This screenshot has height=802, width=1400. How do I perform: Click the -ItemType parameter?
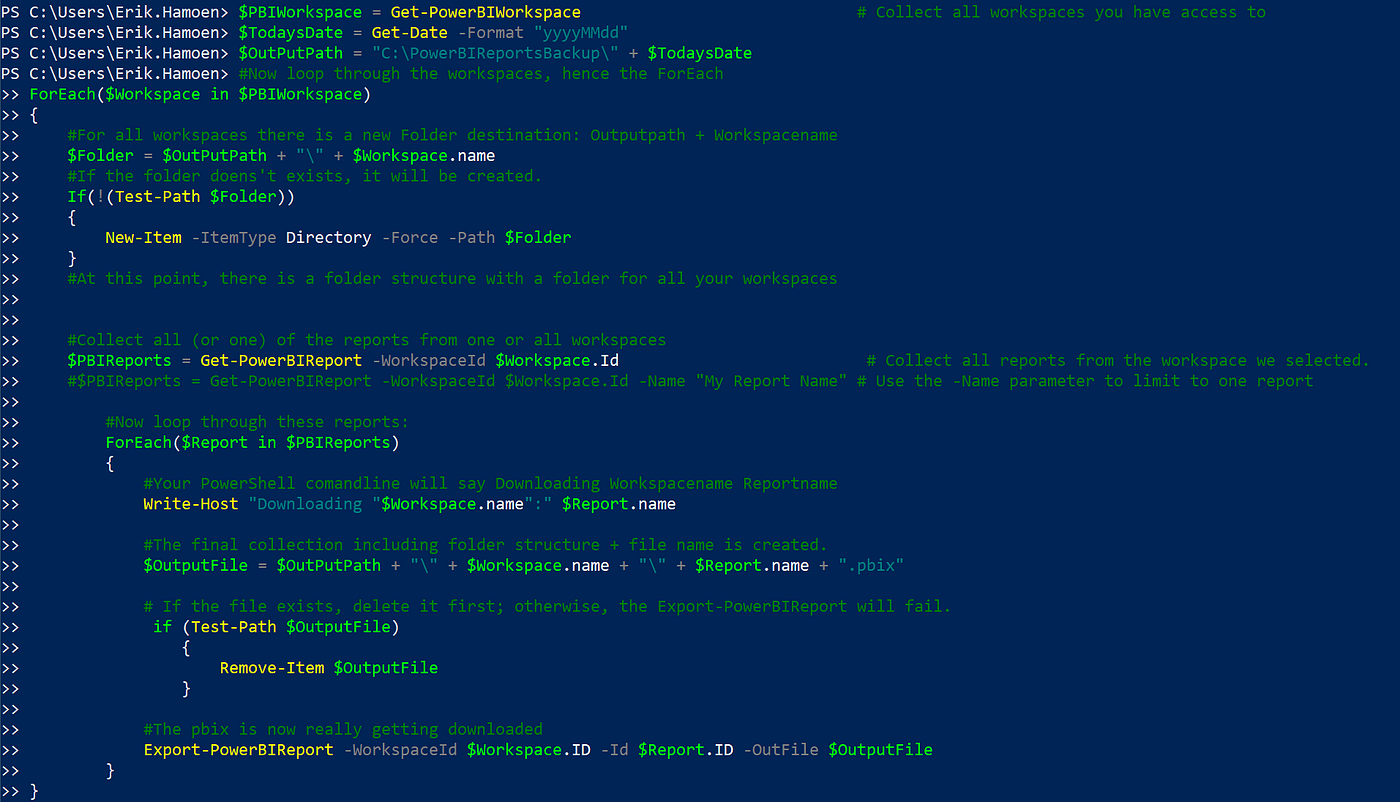(x=233, y=237)
